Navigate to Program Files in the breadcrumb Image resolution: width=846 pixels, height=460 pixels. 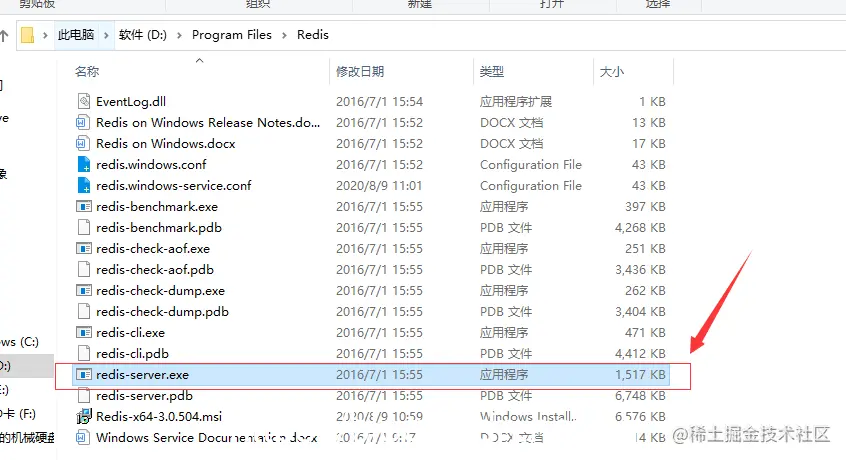click(x=232, y=35)
